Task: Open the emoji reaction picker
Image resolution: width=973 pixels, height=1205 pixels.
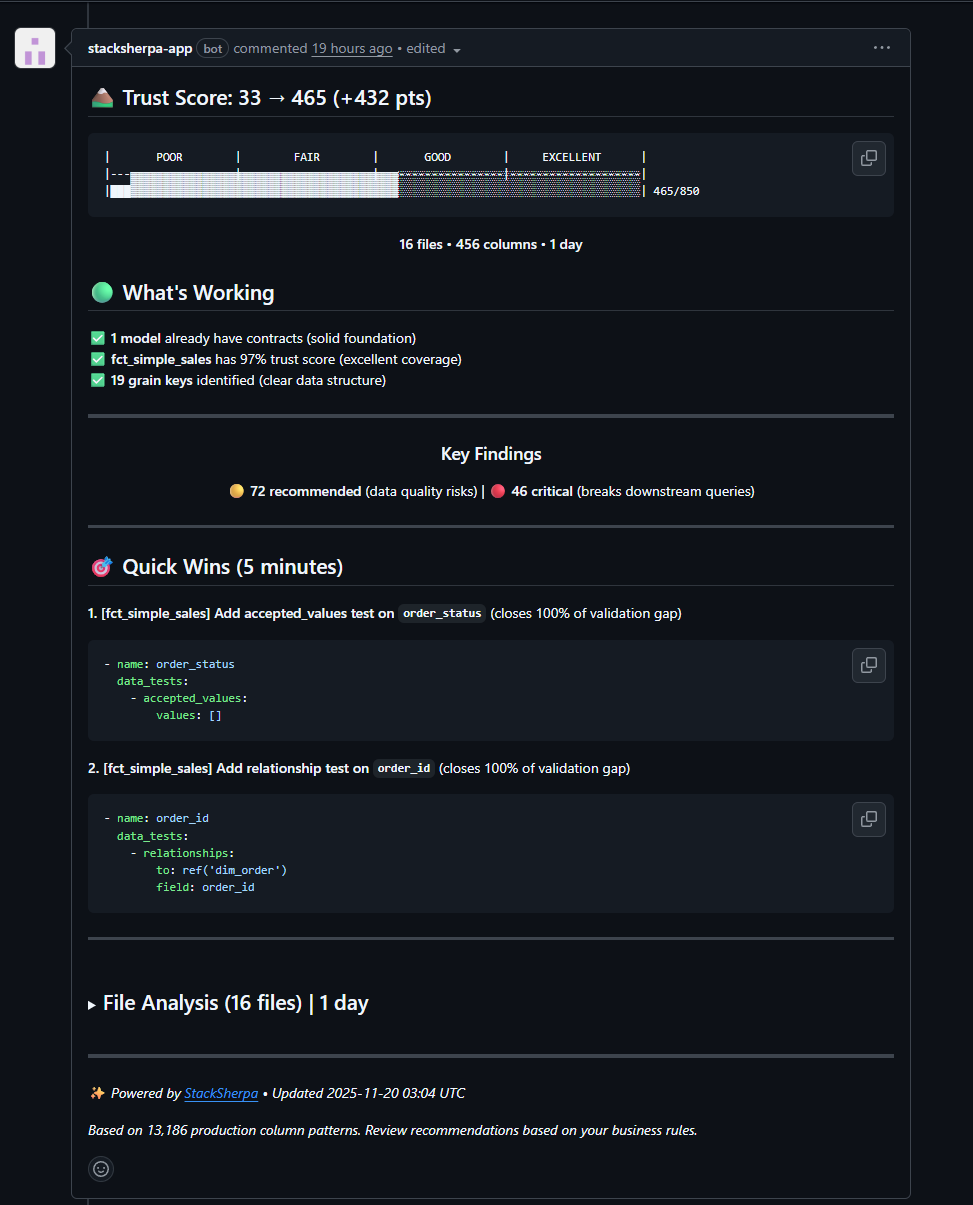Action: (101, 1168)
